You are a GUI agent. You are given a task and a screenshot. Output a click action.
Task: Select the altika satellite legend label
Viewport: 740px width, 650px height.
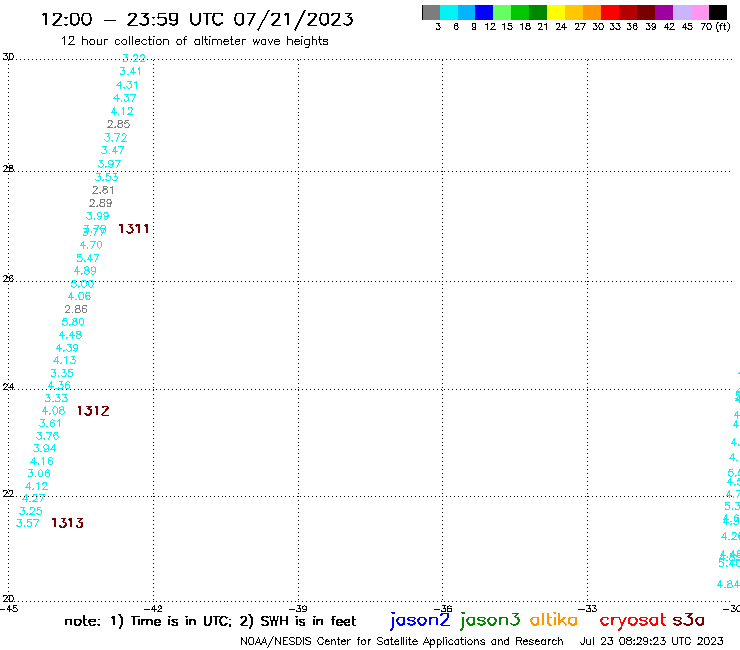coord(554,619)
